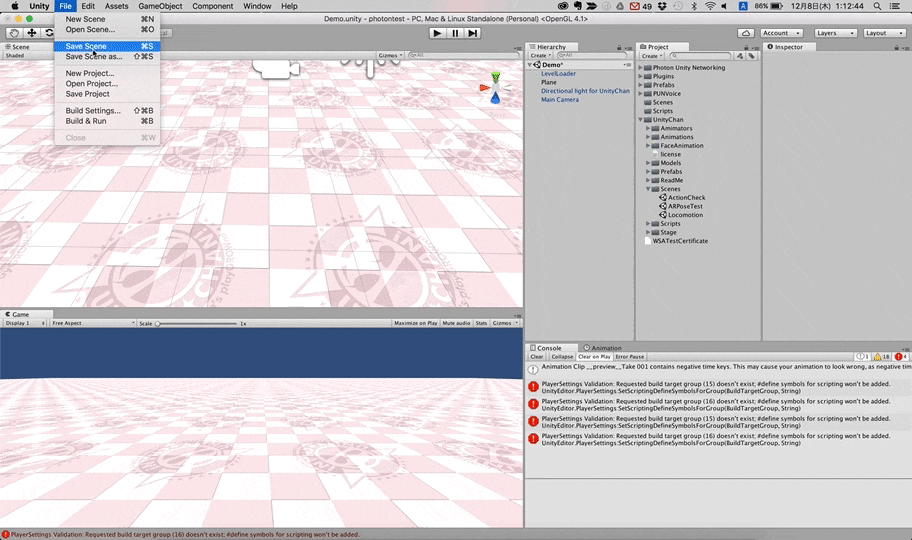The height and width of the screenshot is (540, 912).
Task: Expand the FaceAnimation folder
Action: 648,146
